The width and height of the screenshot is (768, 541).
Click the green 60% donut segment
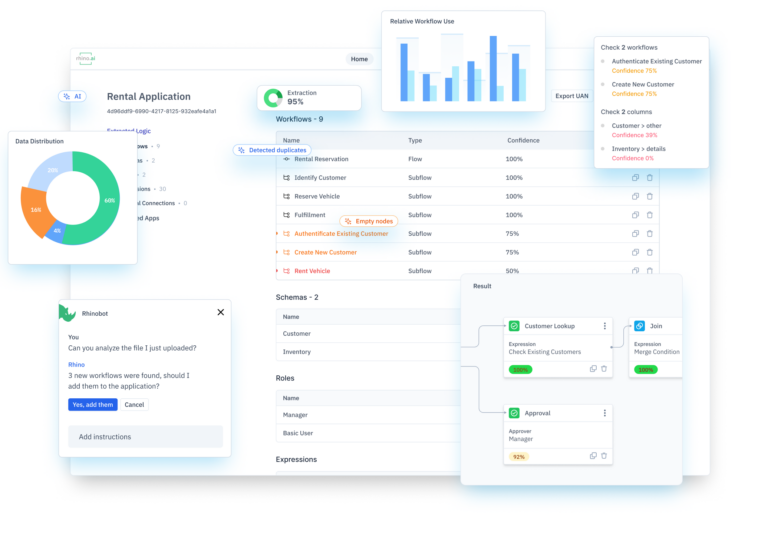(108, 200)
